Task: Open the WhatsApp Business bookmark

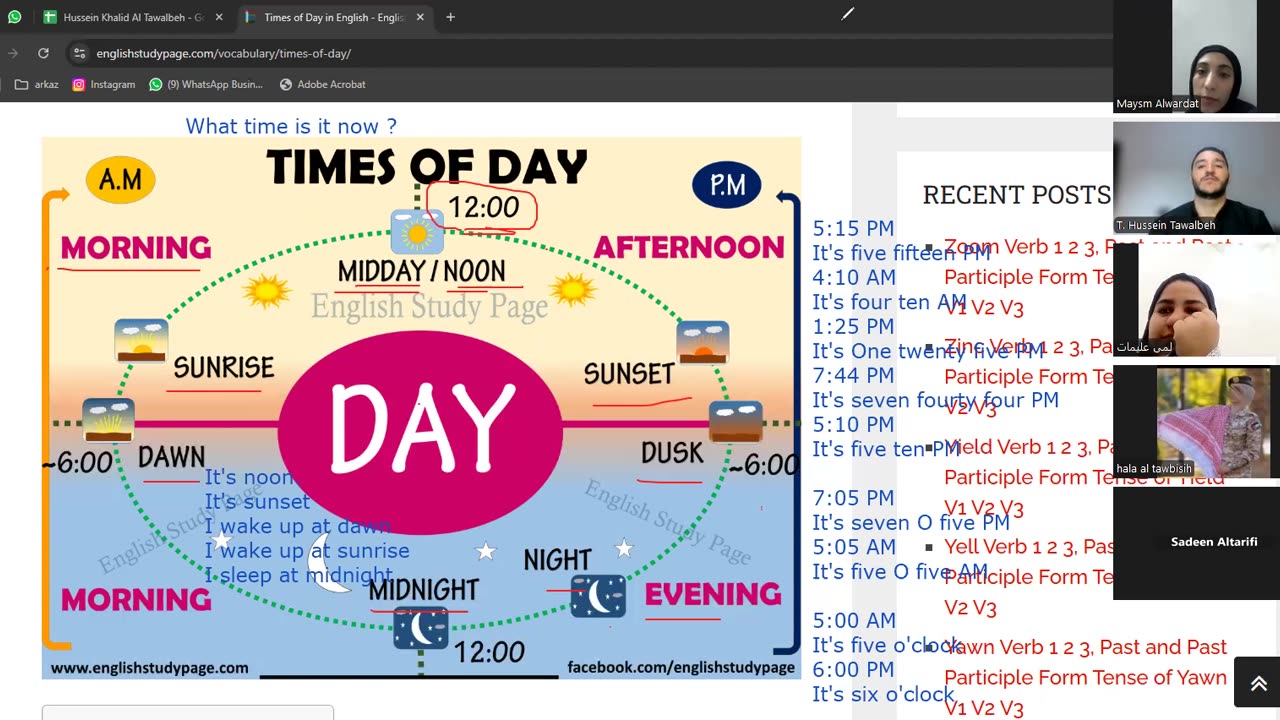Action: (206, 84)
